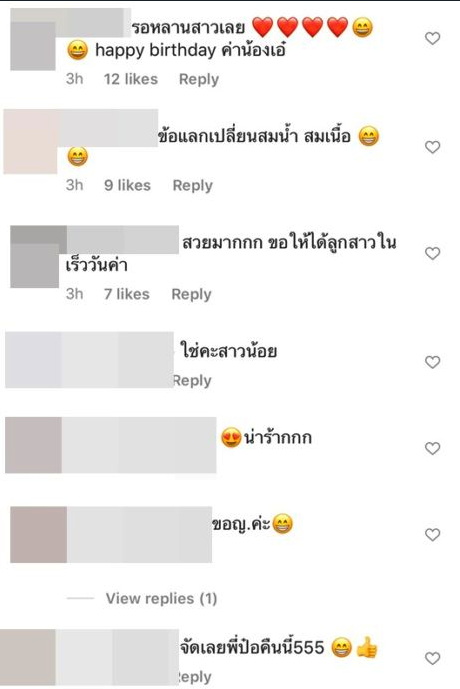Like the 'น่ารักกกก' comment
The height and width of the screenshot is (689, 460).
pyautogui.click(x=432, y=448)
